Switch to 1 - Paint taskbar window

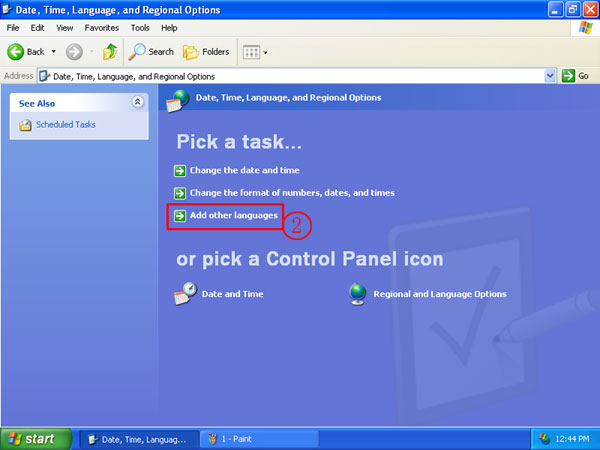258,438
